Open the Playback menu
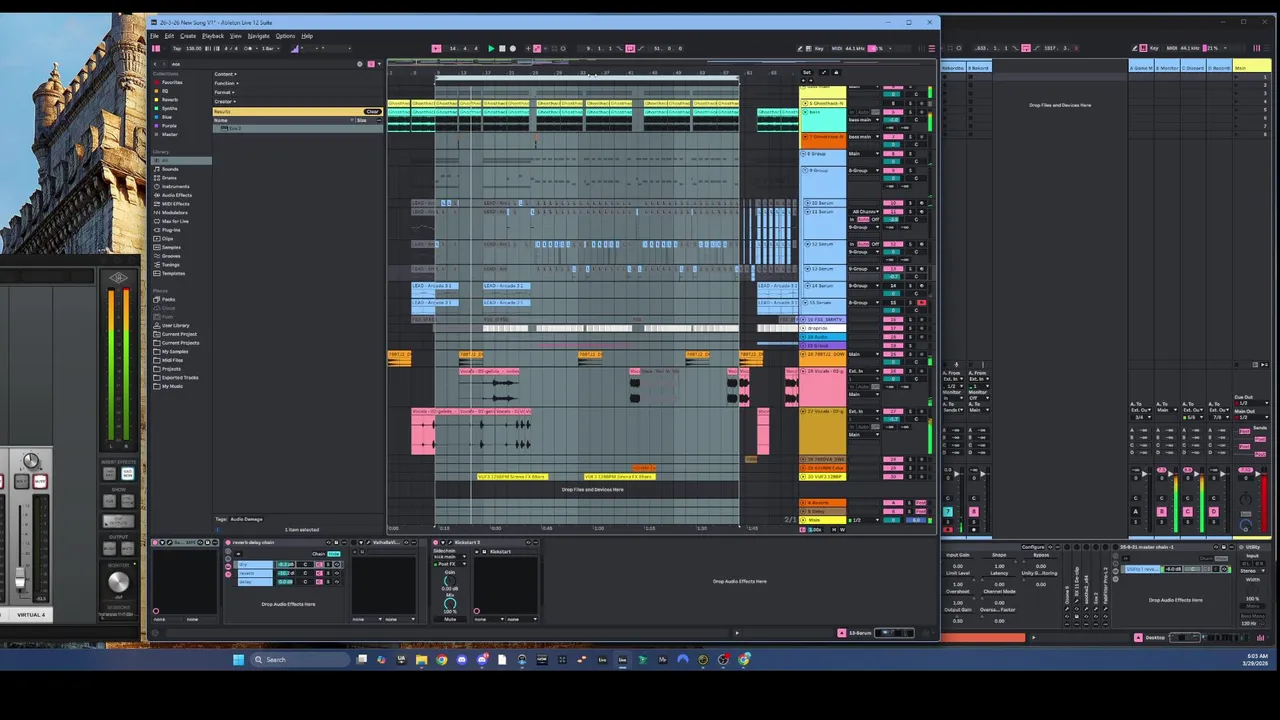This screenshot has width=1280, height=720. pos(213,36)
